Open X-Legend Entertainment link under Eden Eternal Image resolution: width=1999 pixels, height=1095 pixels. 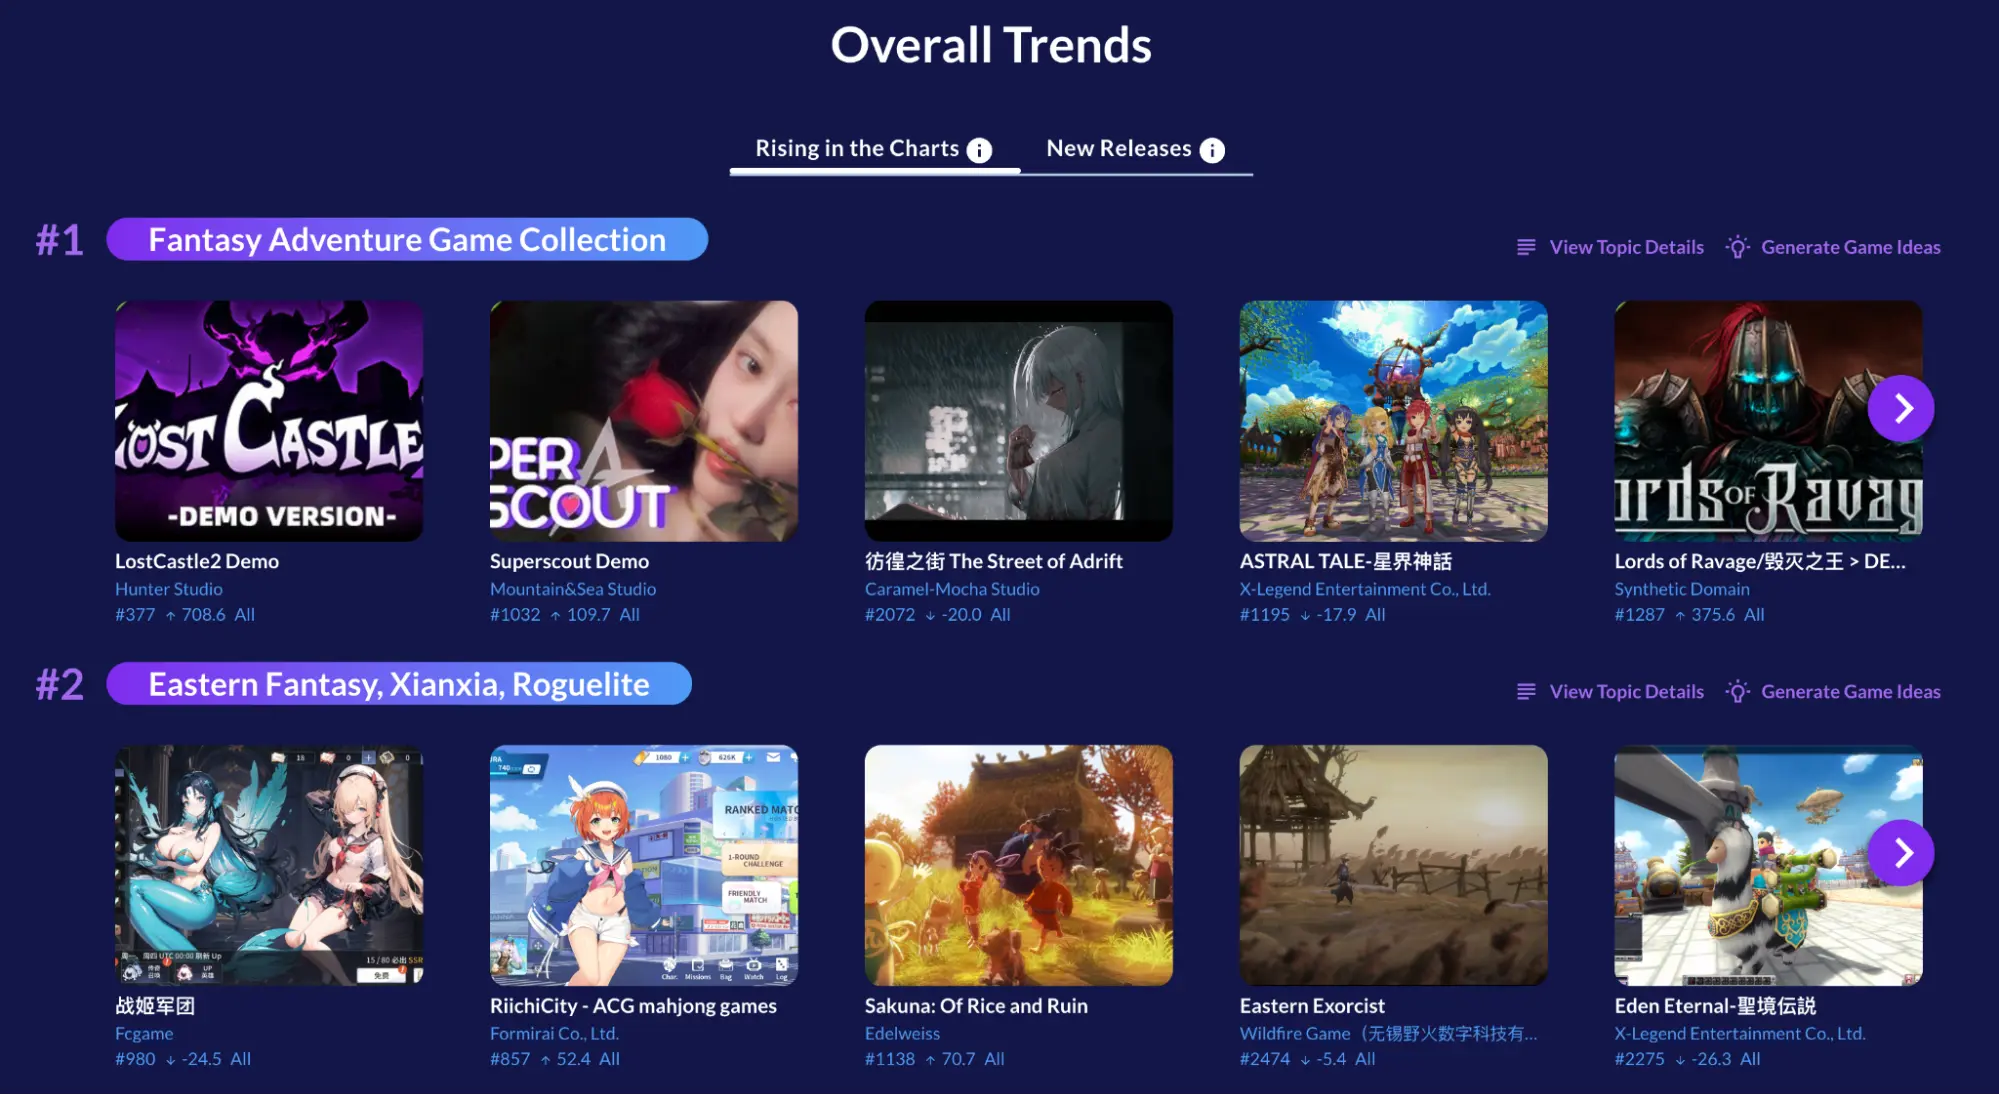pos(1740,1033)
